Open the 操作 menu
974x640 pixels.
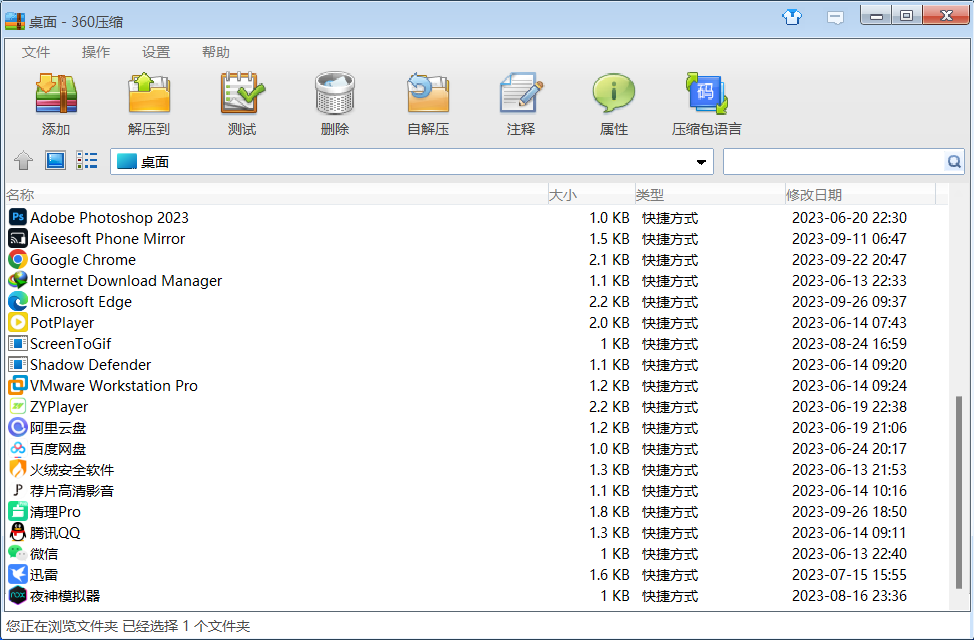tap(96, 52)
